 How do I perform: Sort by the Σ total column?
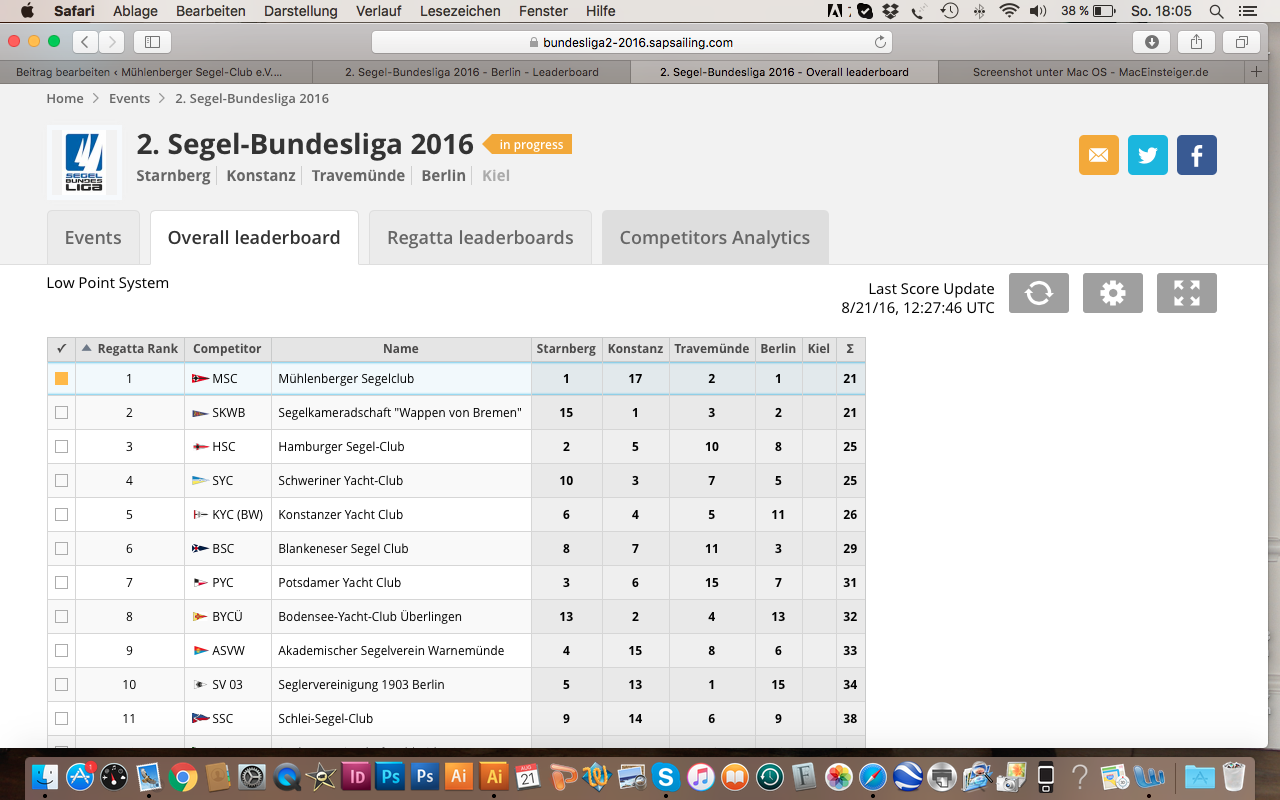[x=850, y=349]
